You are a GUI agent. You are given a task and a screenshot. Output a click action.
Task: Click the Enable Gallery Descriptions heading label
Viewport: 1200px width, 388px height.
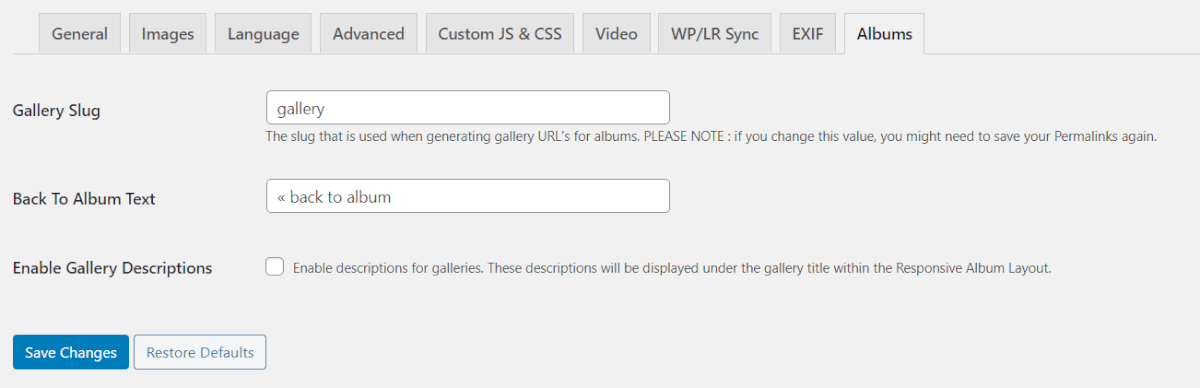point(112,268)
